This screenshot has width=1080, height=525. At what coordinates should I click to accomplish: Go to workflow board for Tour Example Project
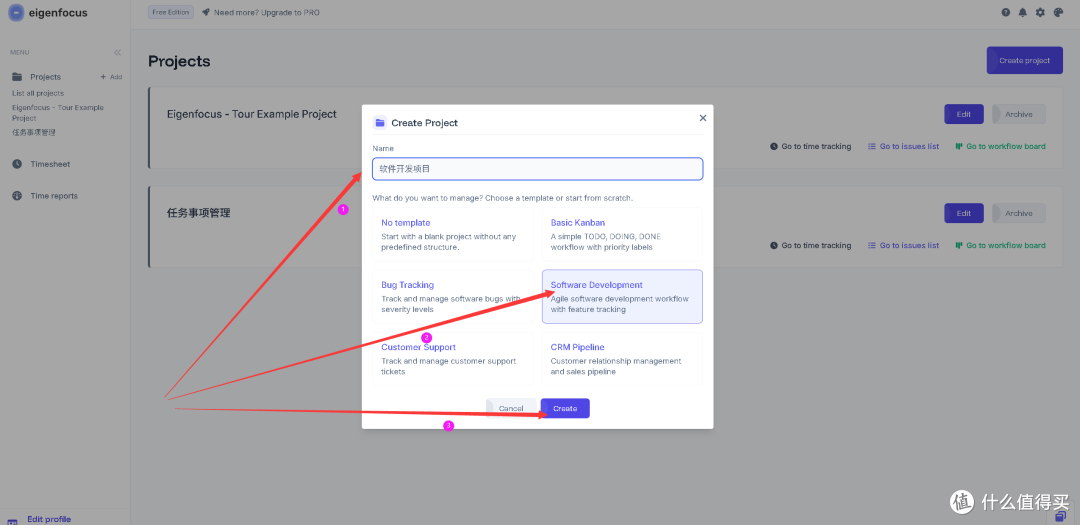tap(1000, 146)
